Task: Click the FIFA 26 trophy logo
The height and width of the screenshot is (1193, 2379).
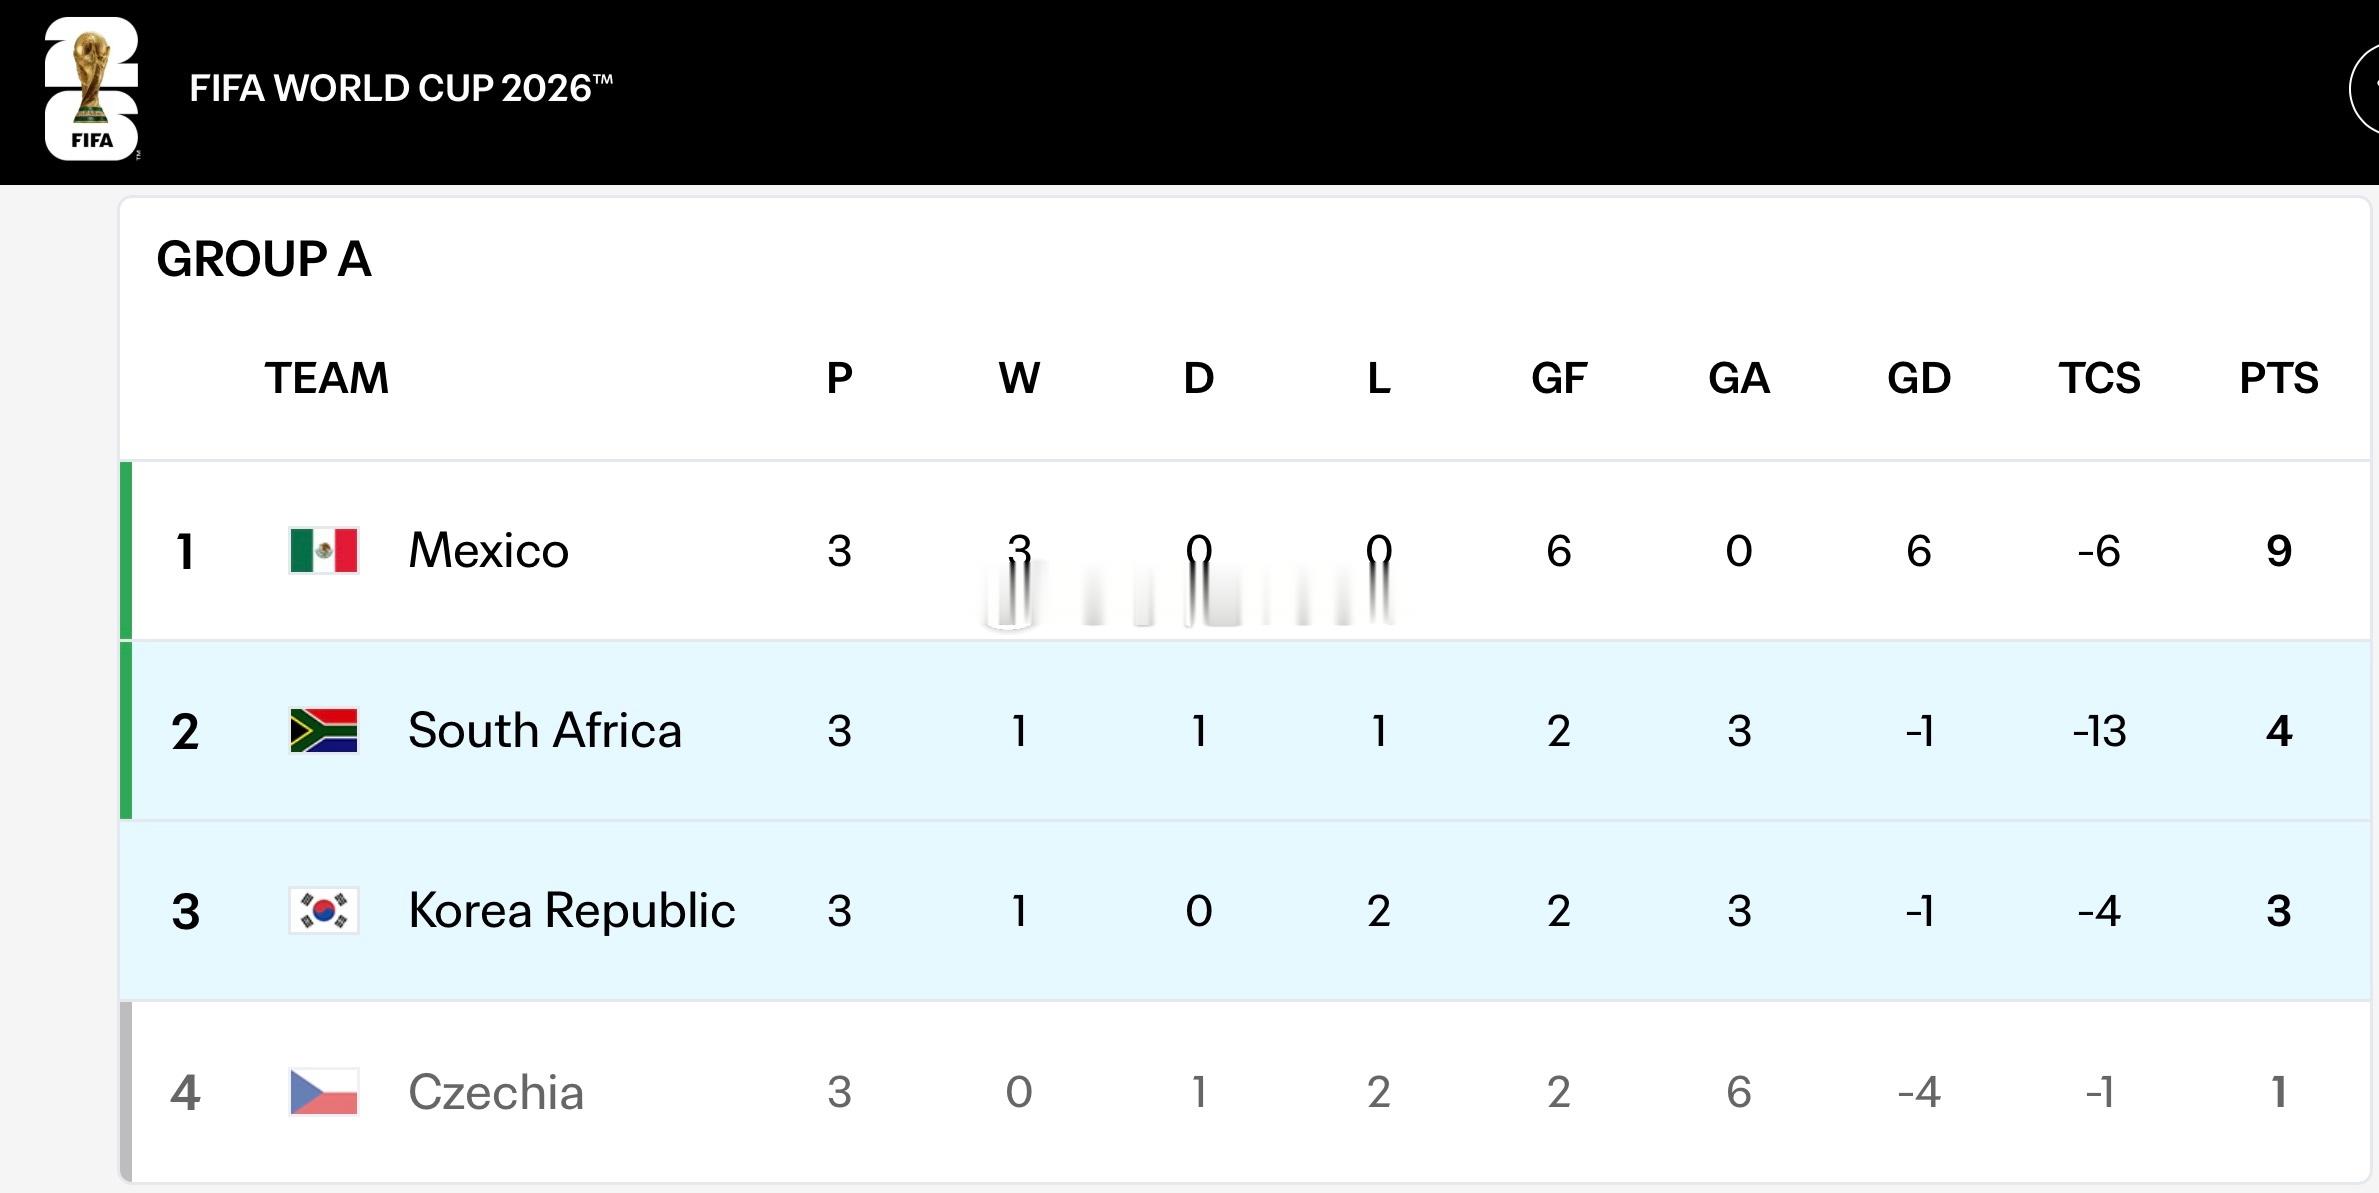Action: (91, 89)
